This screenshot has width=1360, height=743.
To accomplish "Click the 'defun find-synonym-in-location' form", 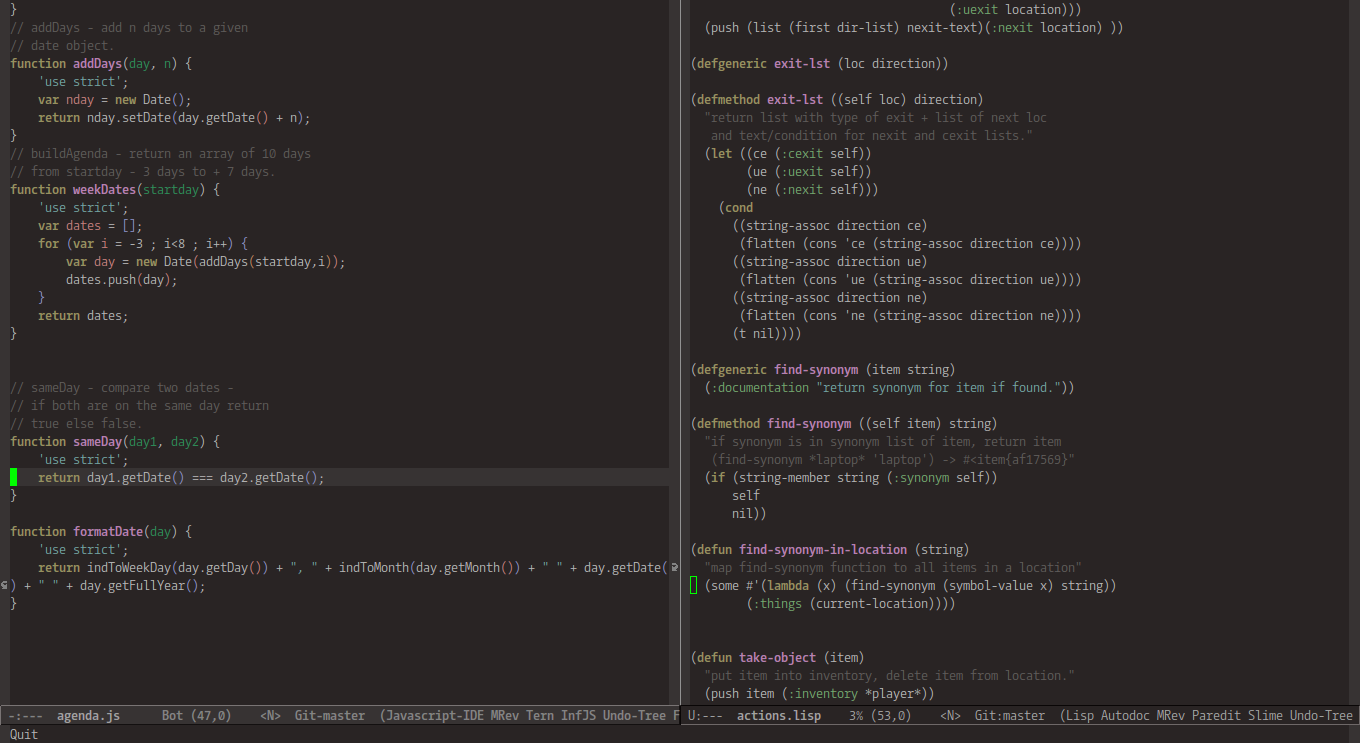I will click(x=830, y=550).
